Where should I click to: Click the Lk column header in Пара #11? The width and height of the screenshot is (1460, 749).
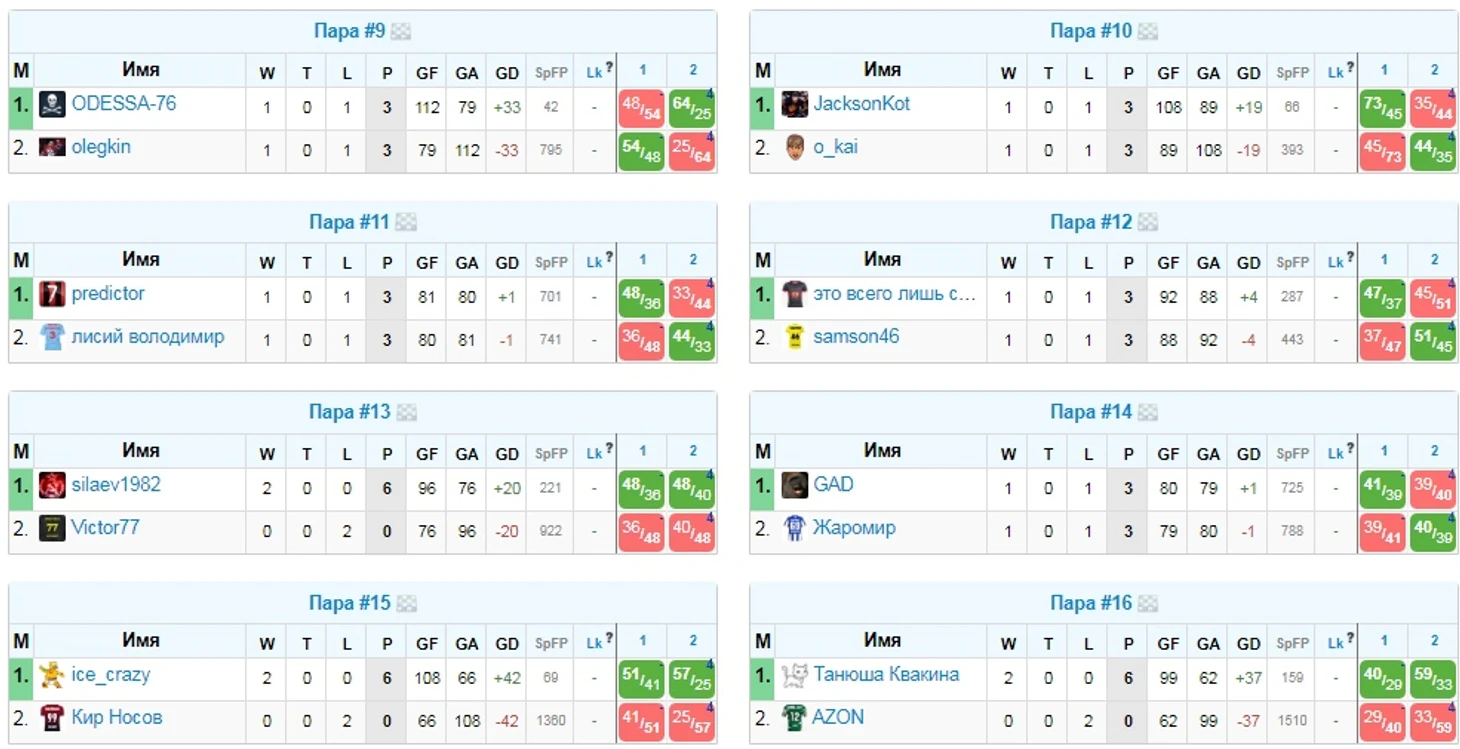click(x=594, y=263)
